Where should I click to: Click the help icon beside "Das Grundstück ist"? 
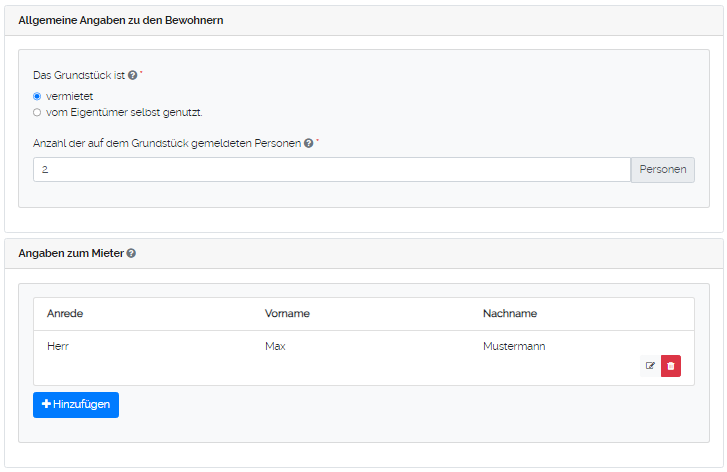(x=133, y=76)
